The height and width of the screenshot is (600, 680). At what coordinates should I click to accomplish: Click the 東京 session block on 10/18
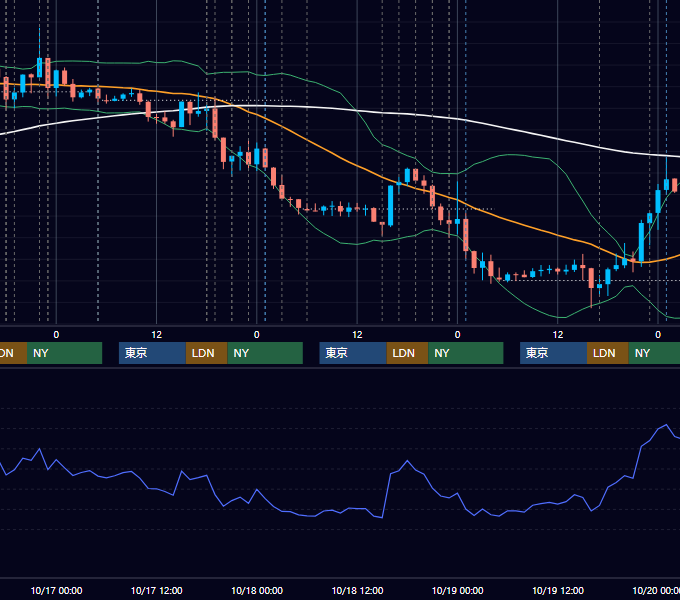click(353, 353)
